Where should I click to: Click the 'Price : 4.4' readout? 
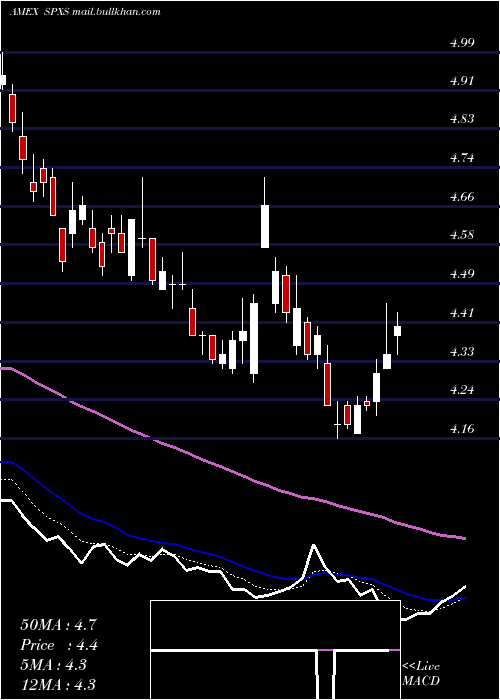click(x=58, y=645)
